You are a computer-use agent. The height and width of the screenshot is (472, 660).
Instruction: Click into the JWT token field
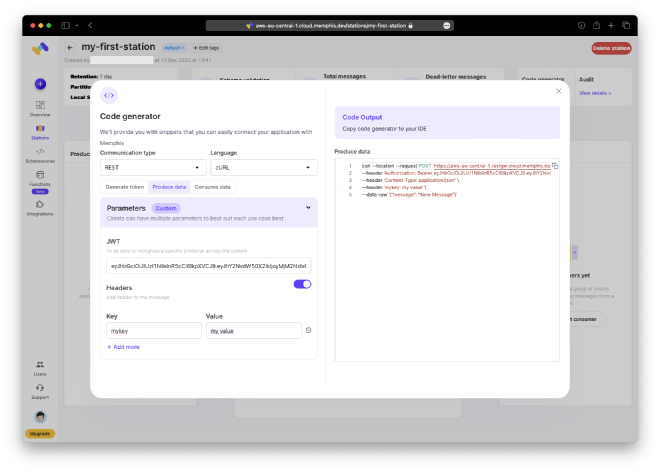point(208,266)
